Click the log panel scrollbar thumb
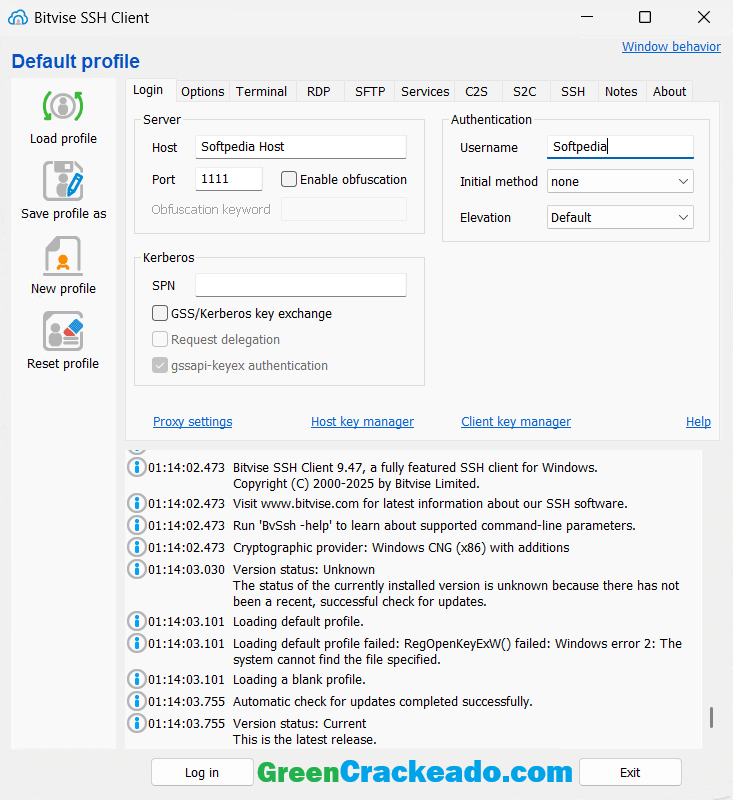The image size is (733, 800). (x=711, y=717)
